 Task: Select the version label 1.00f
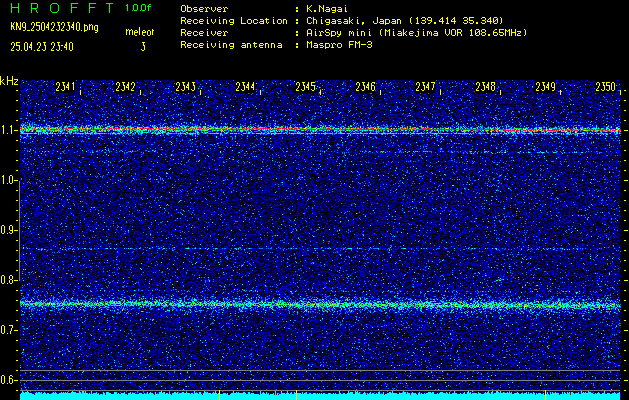(138, 8)
